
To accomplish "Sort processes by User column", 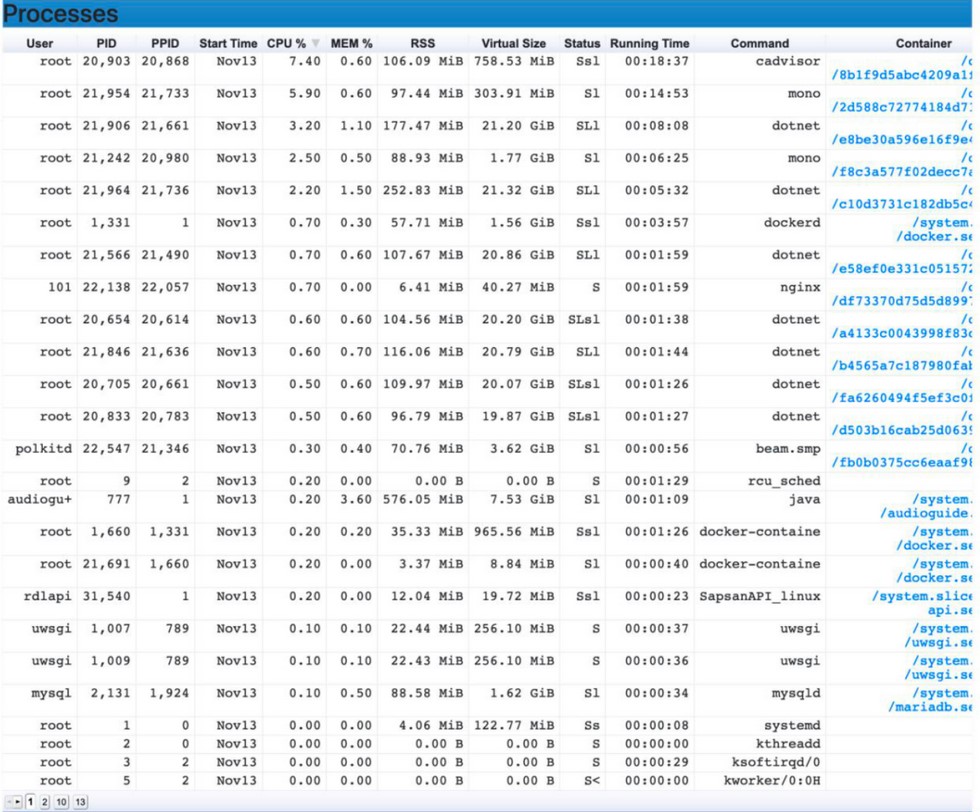I will pos(39,43).
